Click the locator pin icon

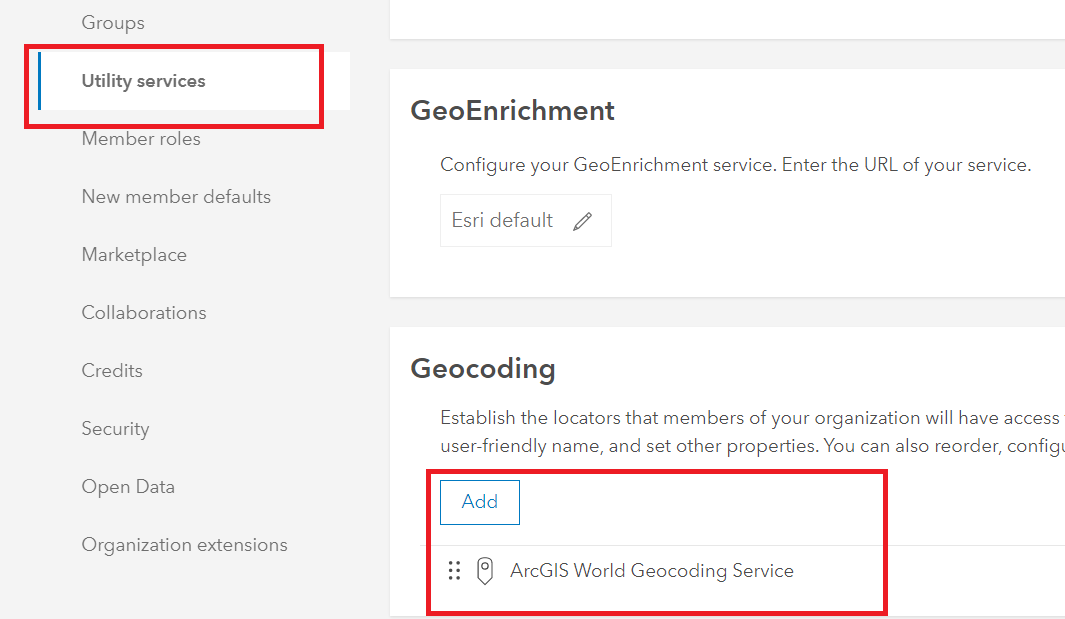(x=485, y=571)
